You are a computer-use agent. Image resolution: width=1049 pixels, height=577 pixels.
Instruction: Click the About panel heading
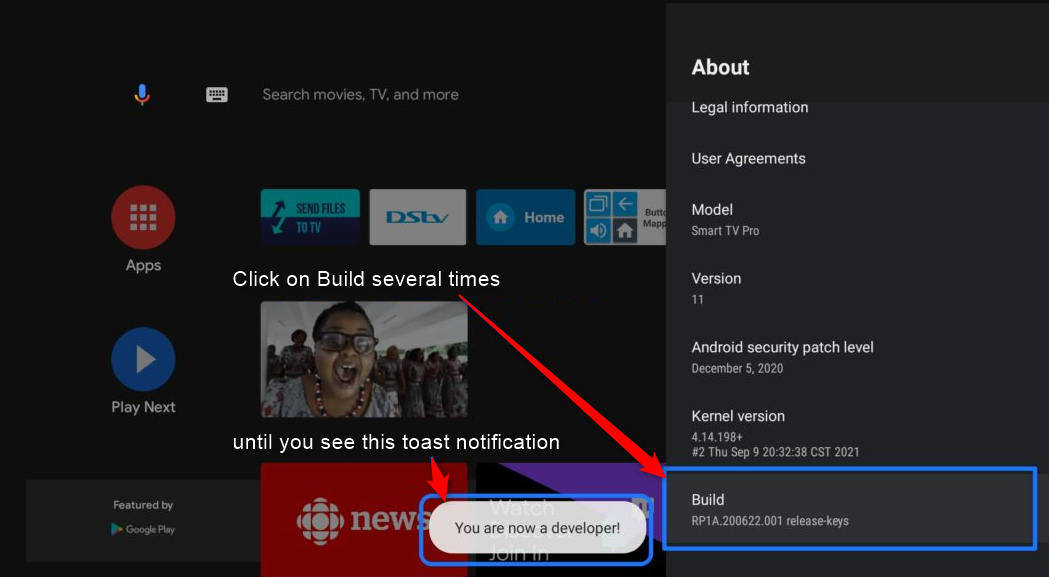point(720,67)
